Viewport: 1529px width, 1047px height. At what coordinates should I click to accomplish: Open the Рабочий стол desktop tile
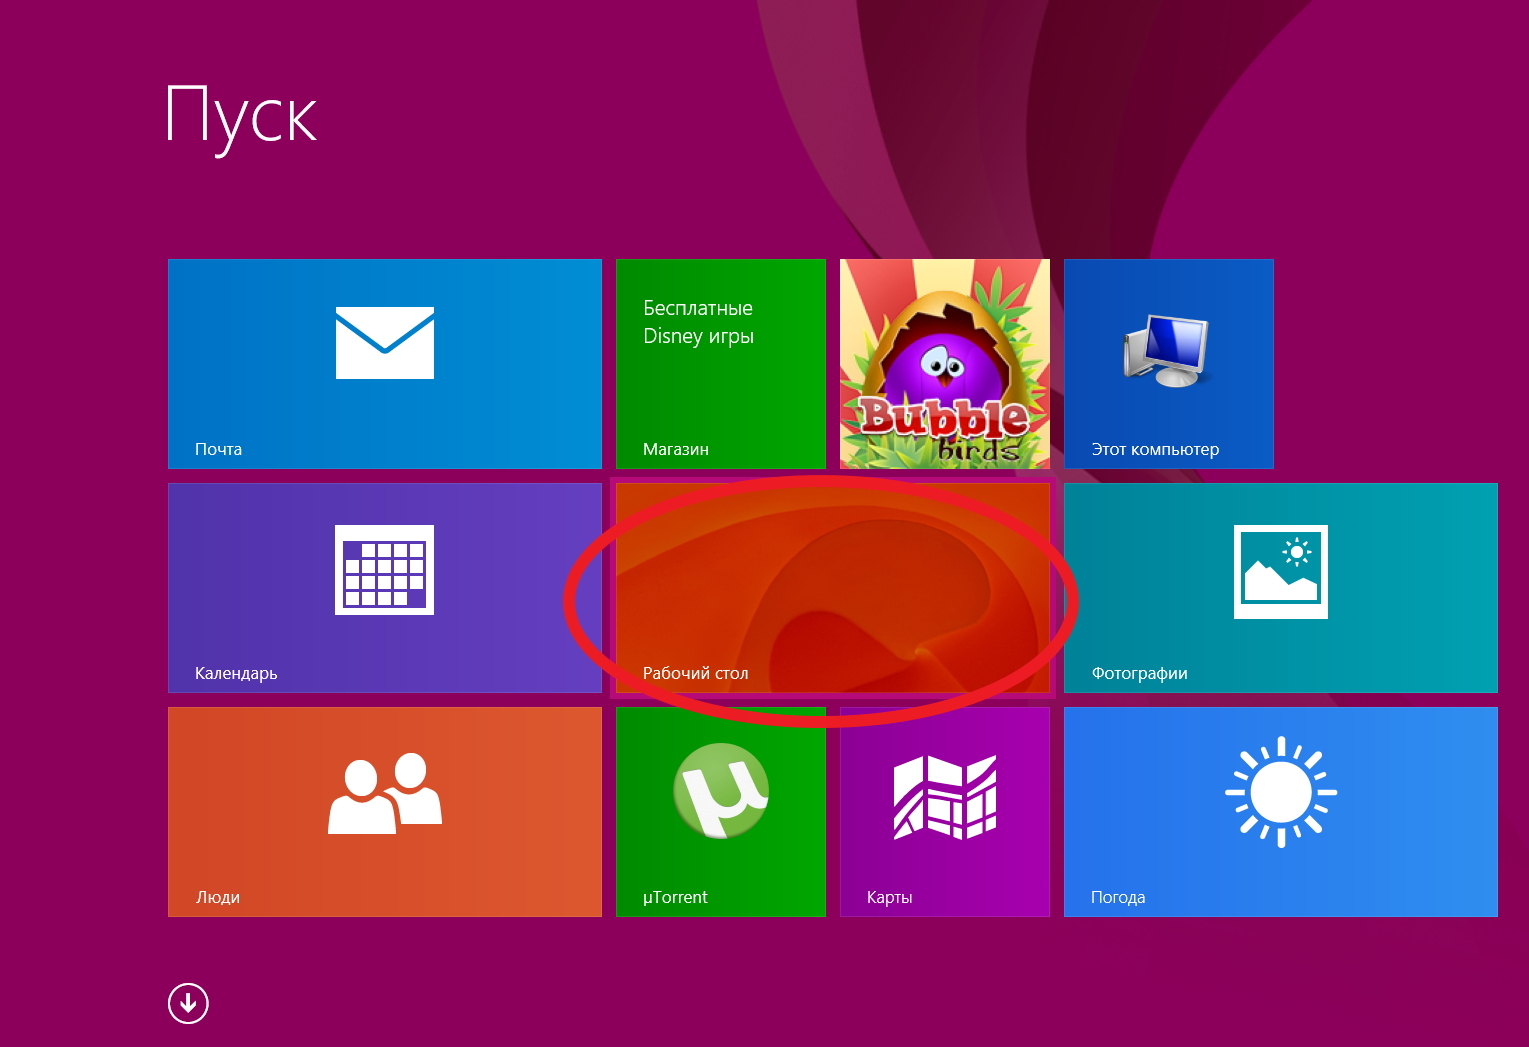832,588
